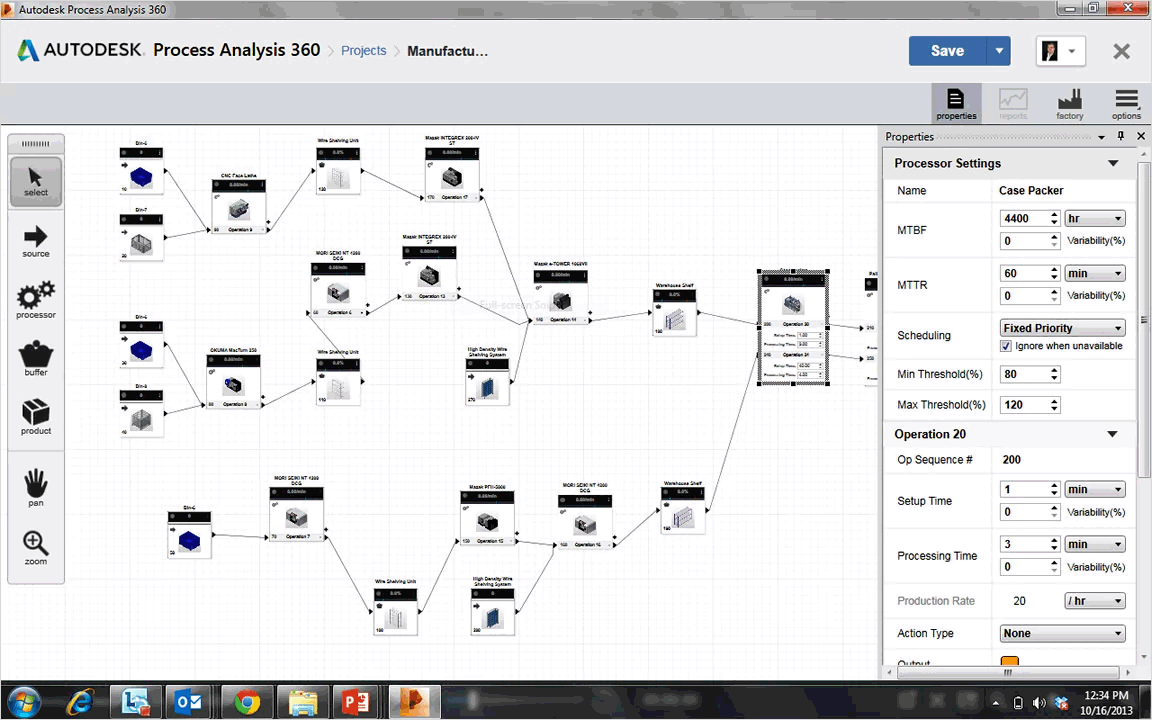Edit the MTBF value field 4400
Viewport: 1152px width, 720px height.
(x=1024, y=218)
